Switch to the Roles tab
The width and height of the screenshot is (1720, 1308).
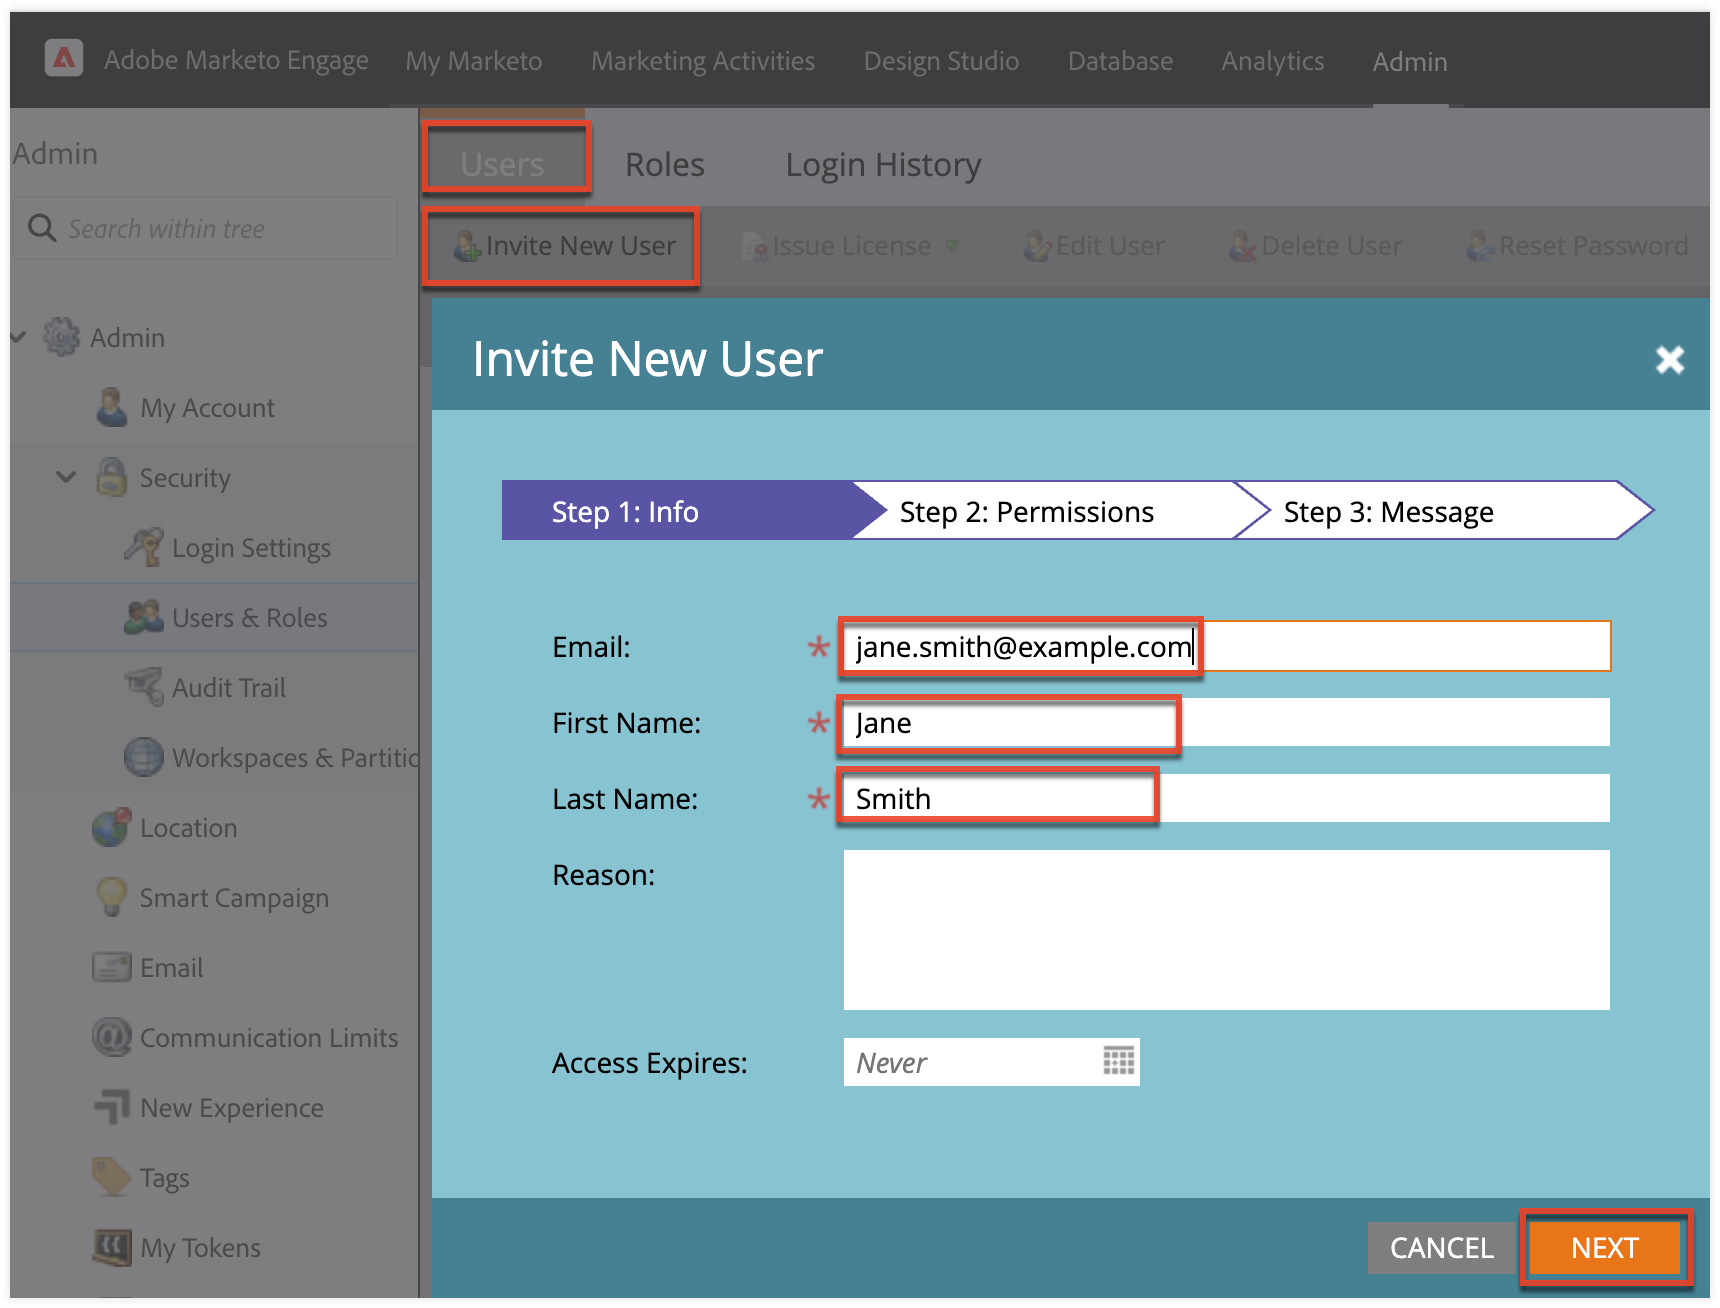point(663,163)
